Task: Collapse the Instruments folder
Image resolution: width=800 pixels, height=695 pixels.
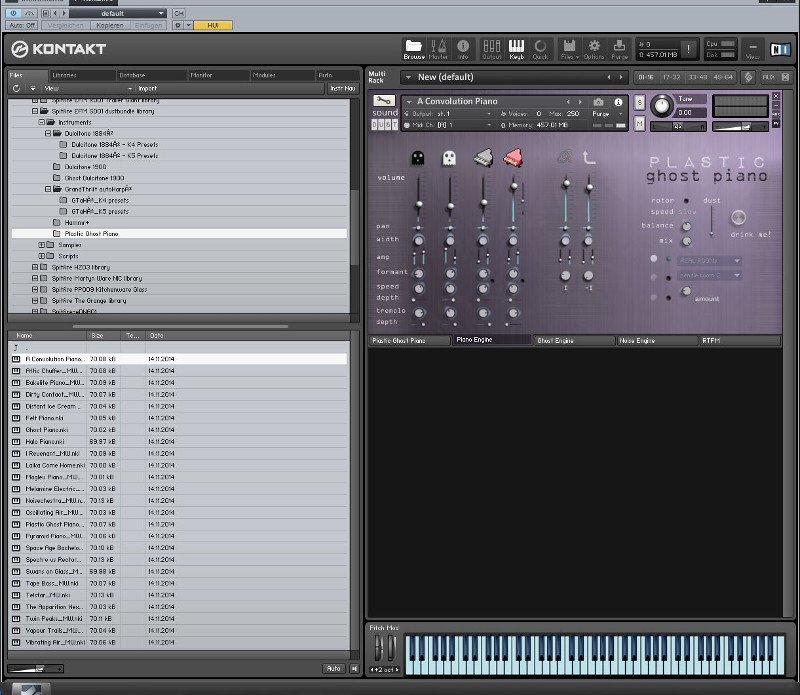Action: 41,122
